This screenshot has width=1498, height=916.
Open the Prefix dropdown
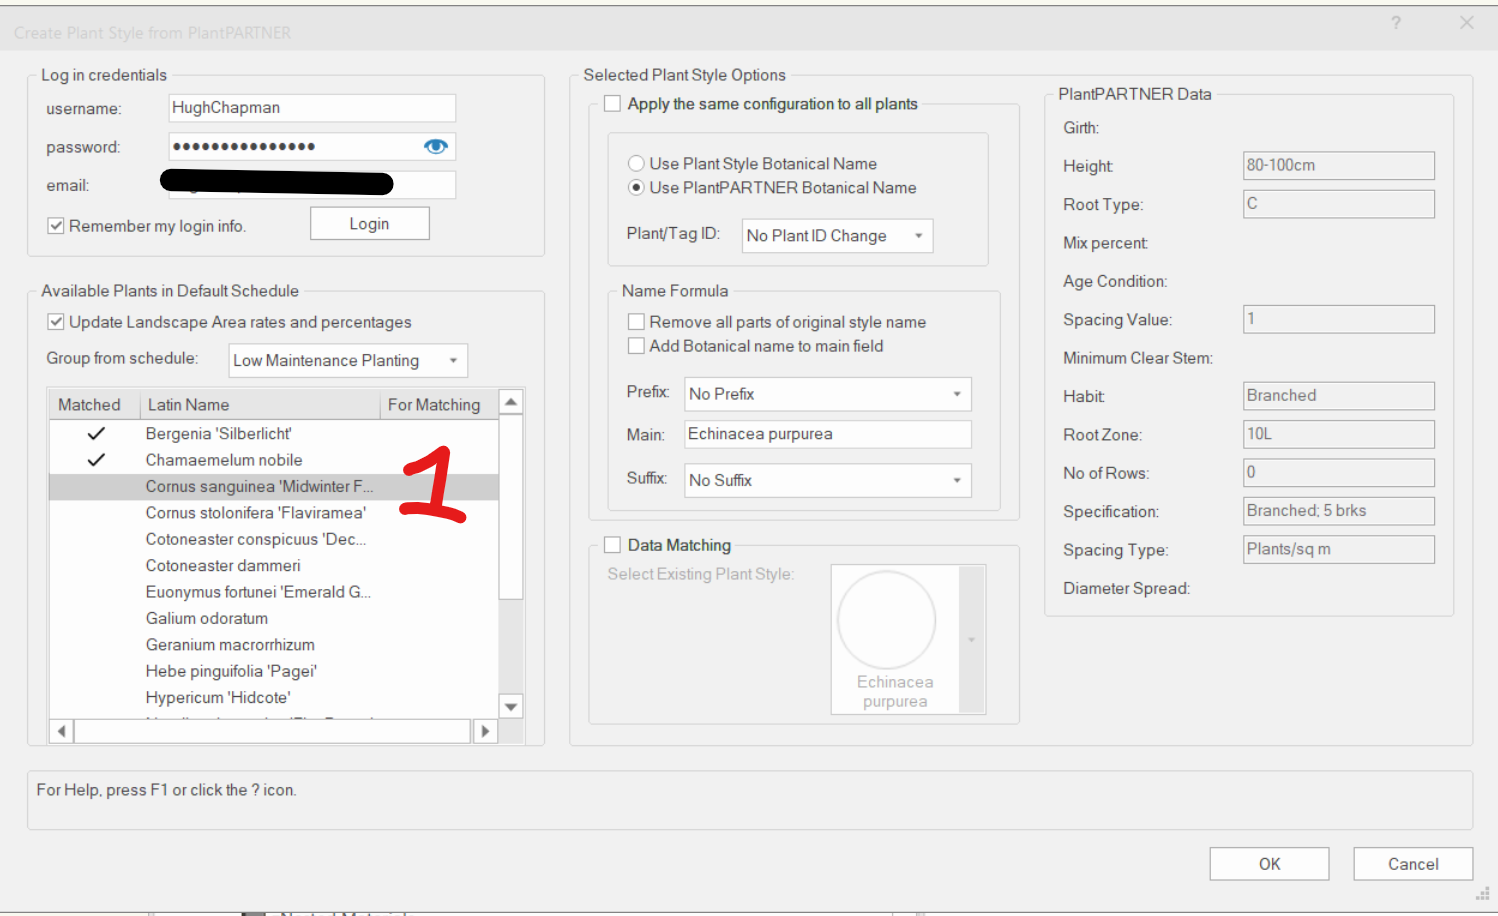tap(827, 394)
